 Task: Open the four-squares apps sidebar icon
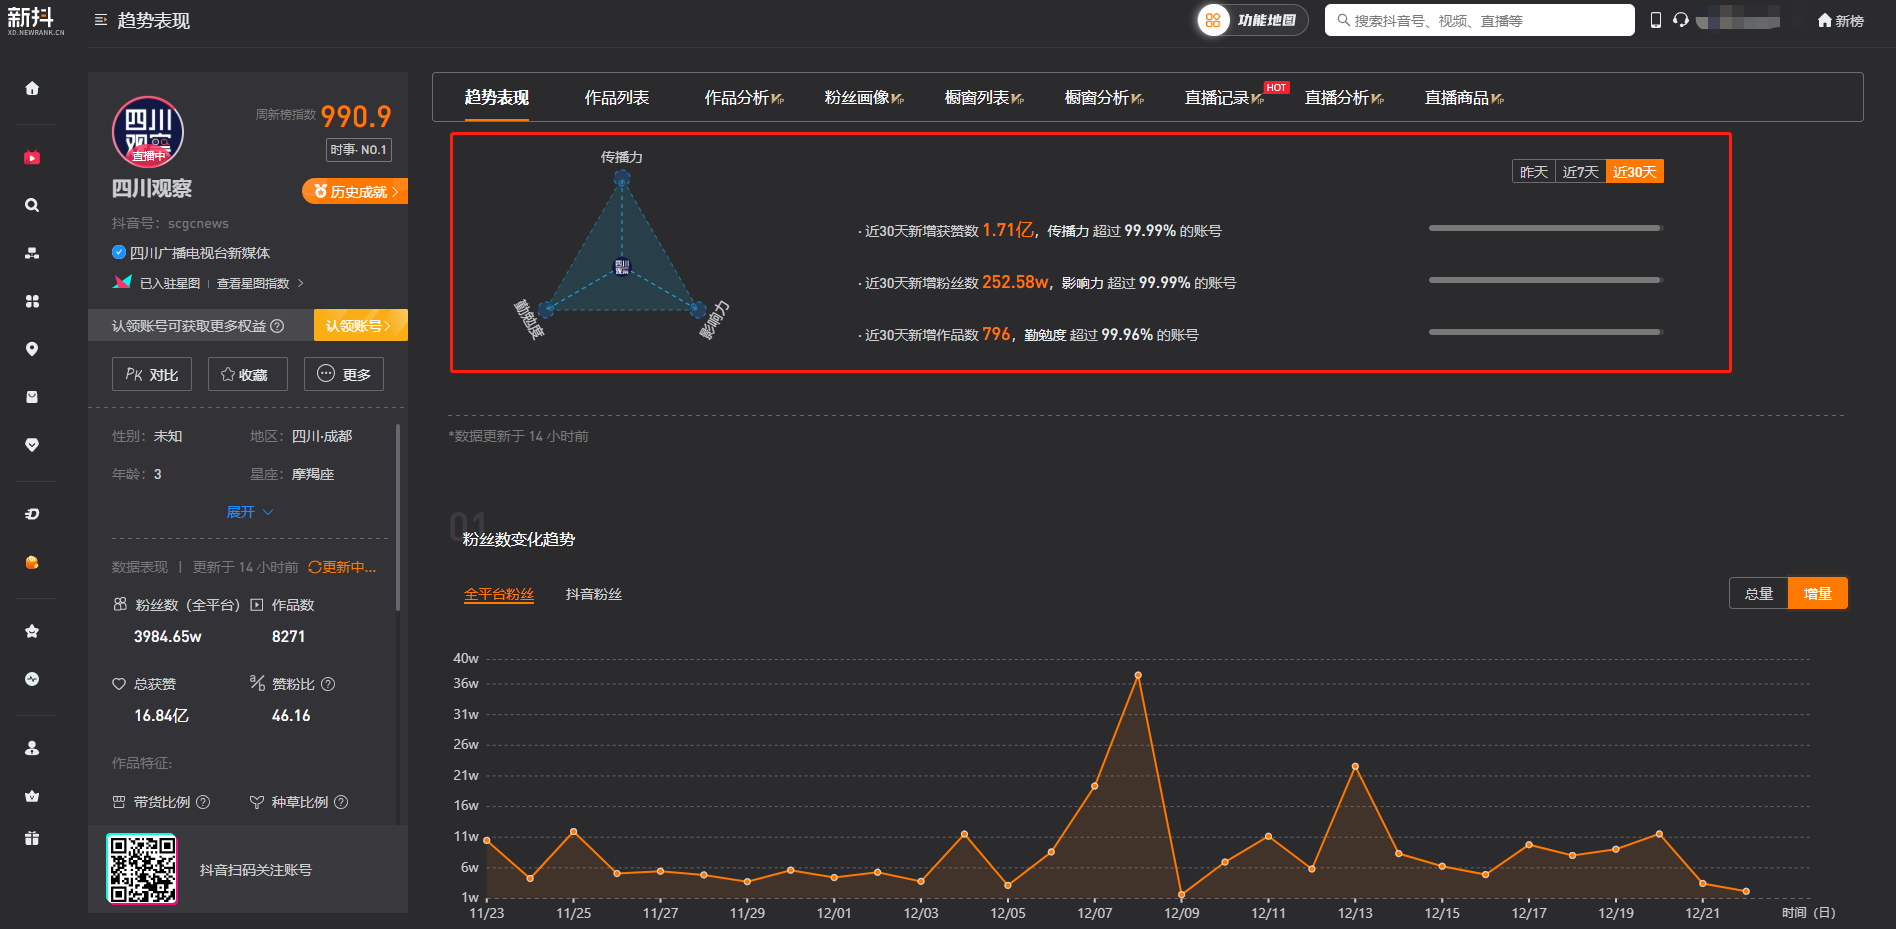(x=32, y=301)
